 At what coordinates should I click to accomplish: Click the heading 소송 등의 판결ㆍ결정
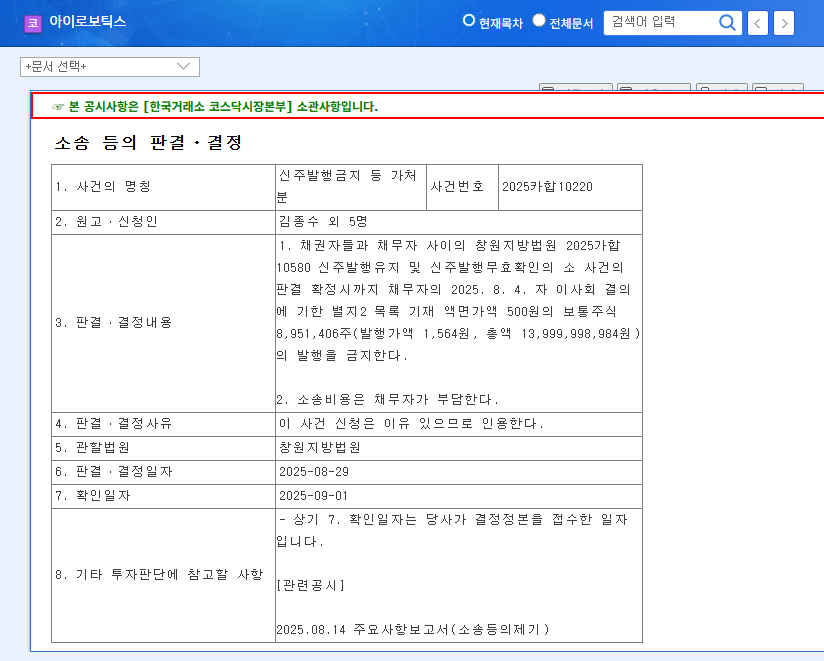coord(148,142)
